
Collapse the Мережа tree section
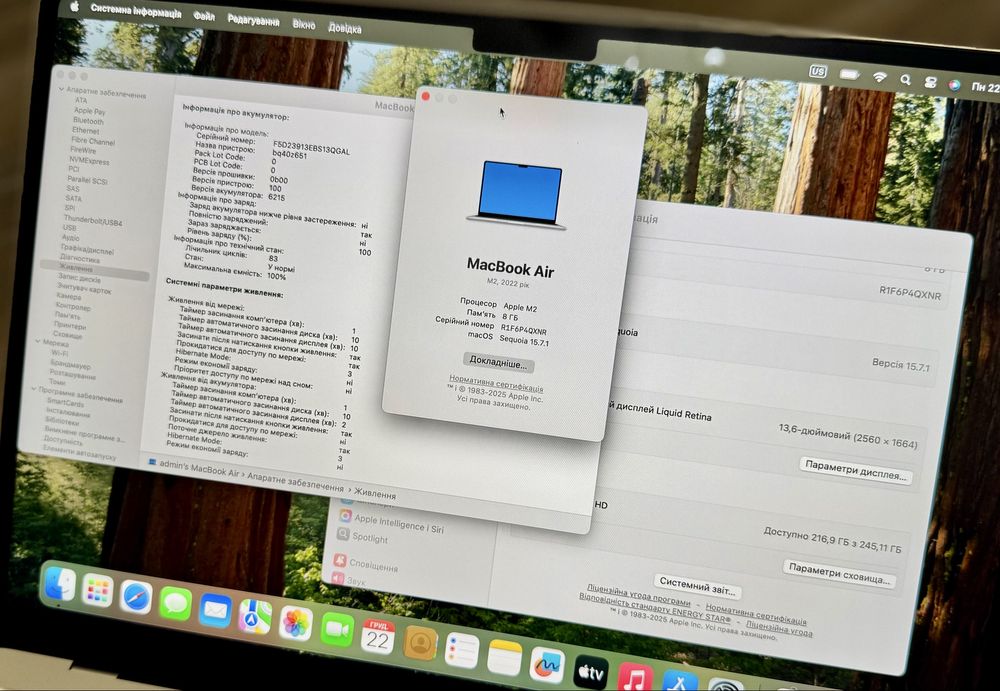(x=38, y=341)
